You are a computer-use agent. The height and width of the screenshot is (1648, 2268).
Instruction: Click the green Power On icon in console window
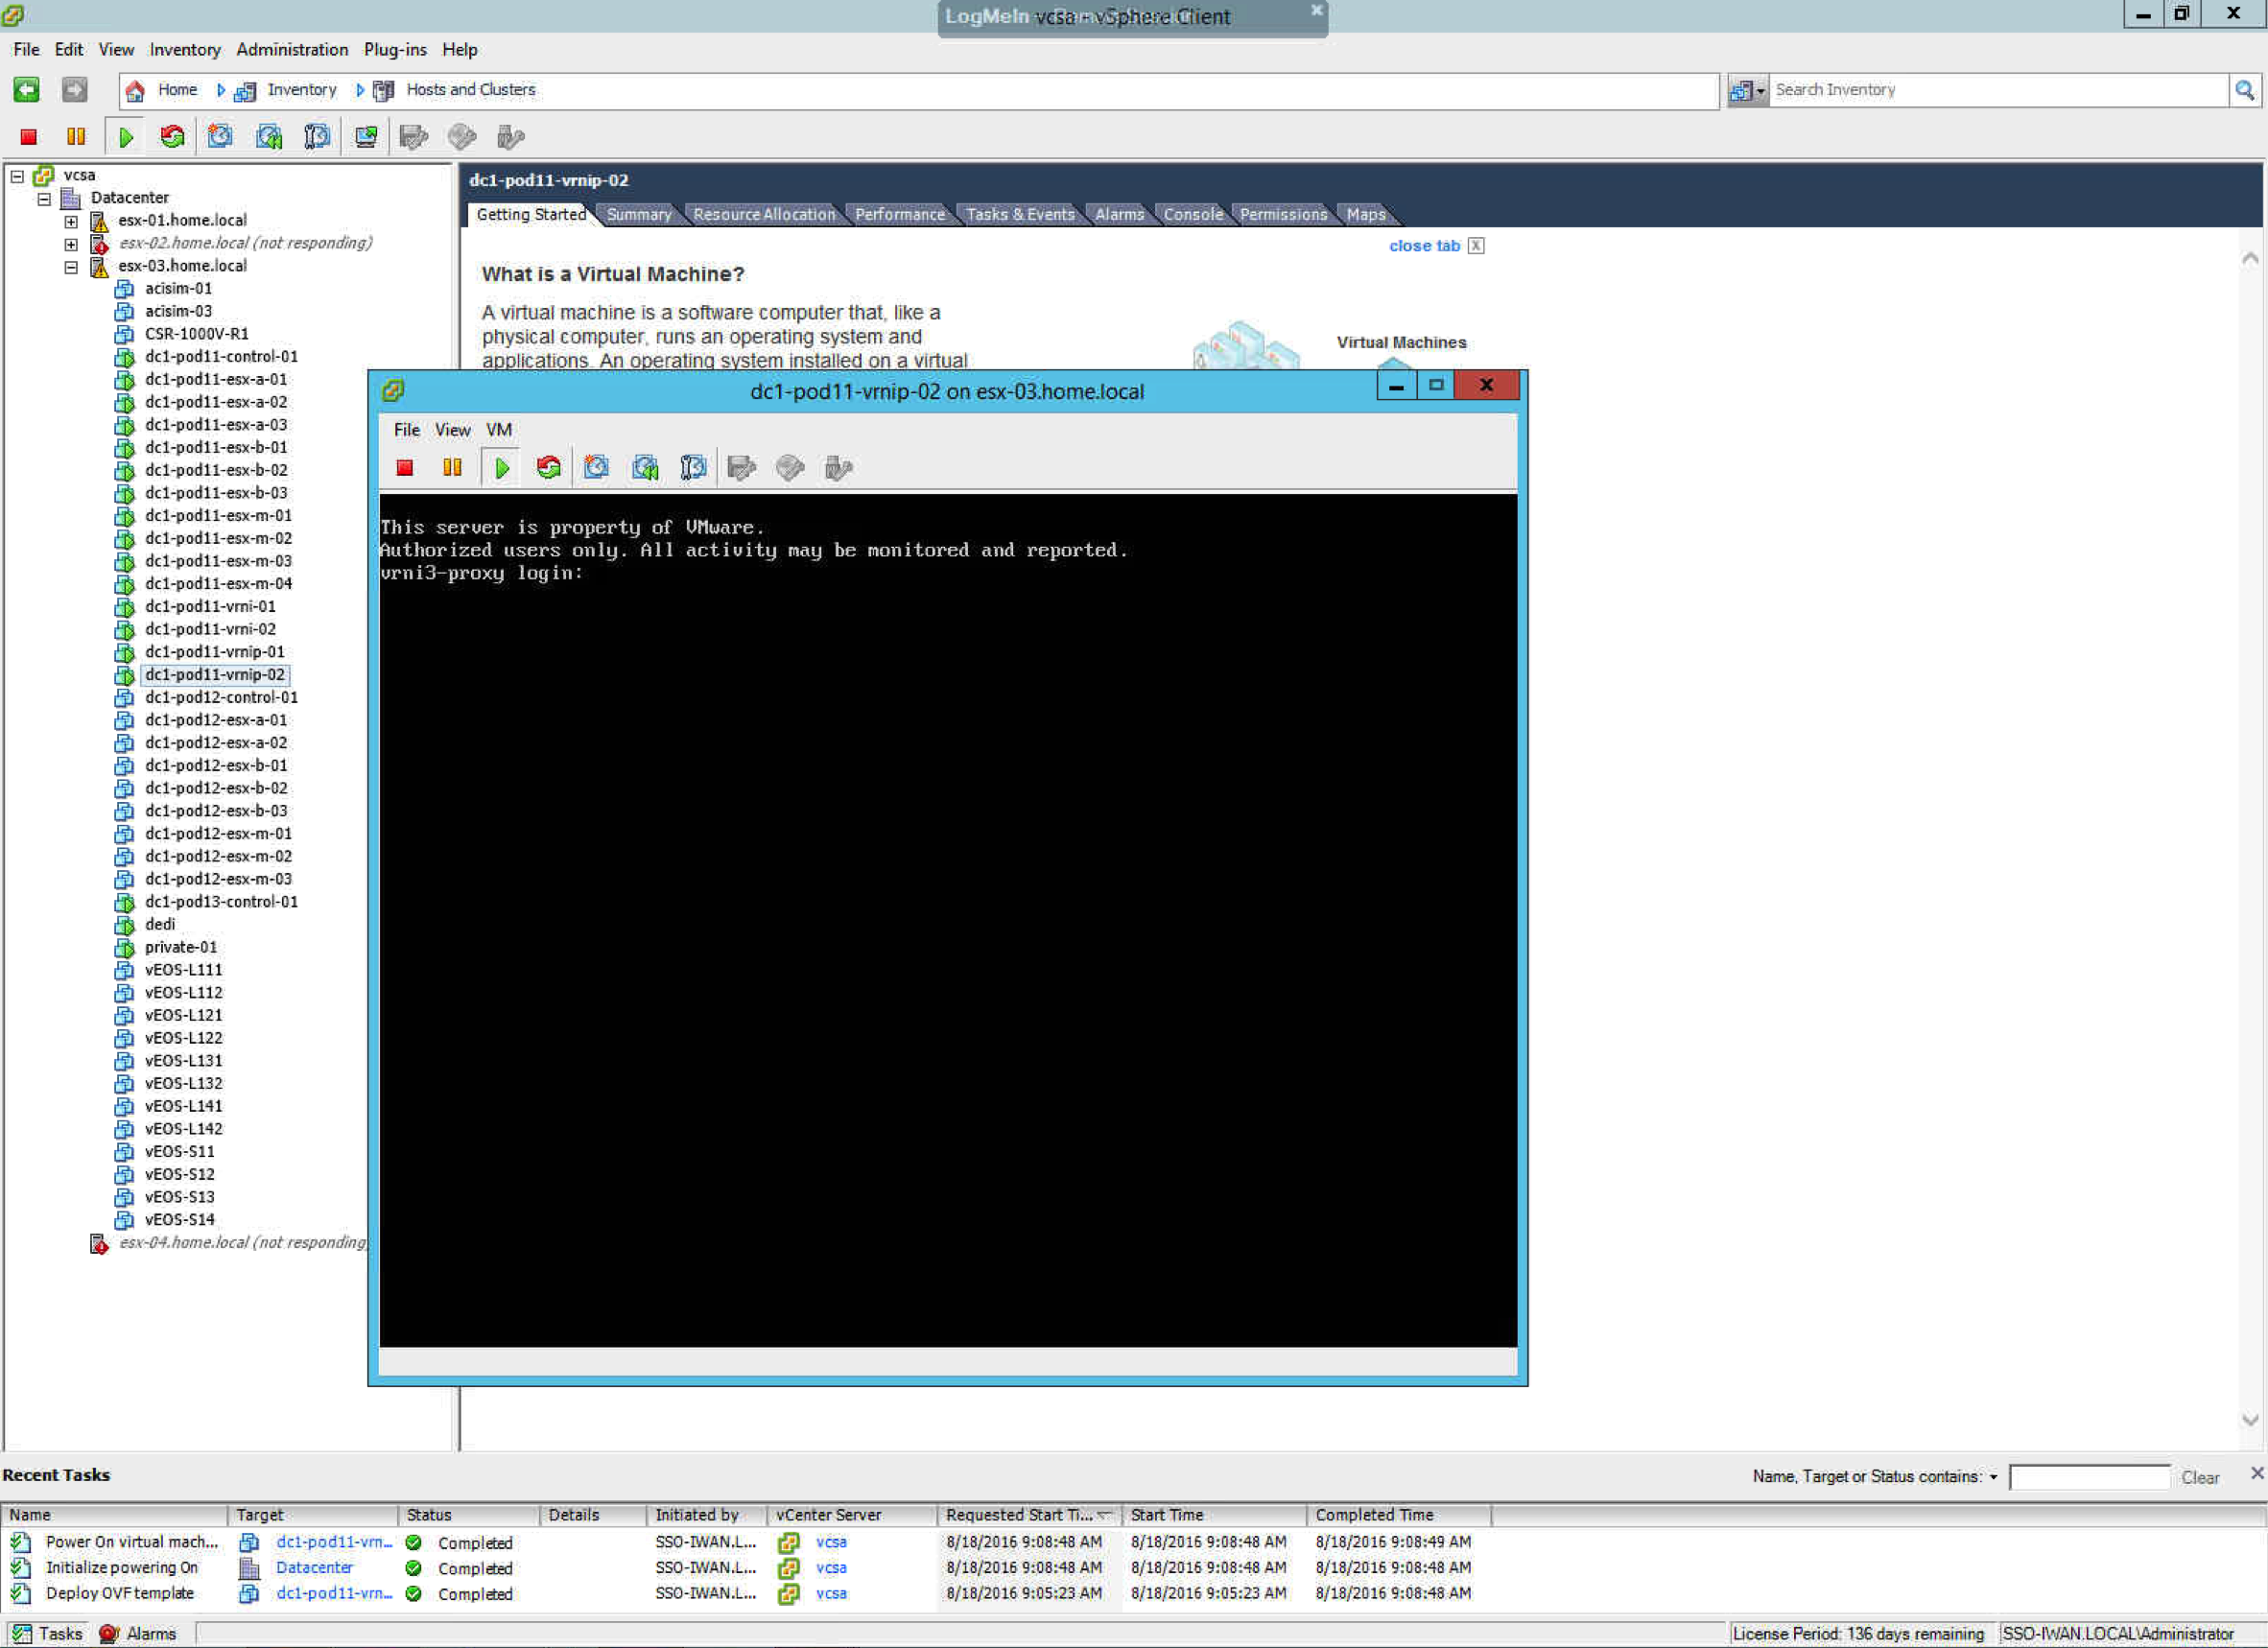point(502,468)
